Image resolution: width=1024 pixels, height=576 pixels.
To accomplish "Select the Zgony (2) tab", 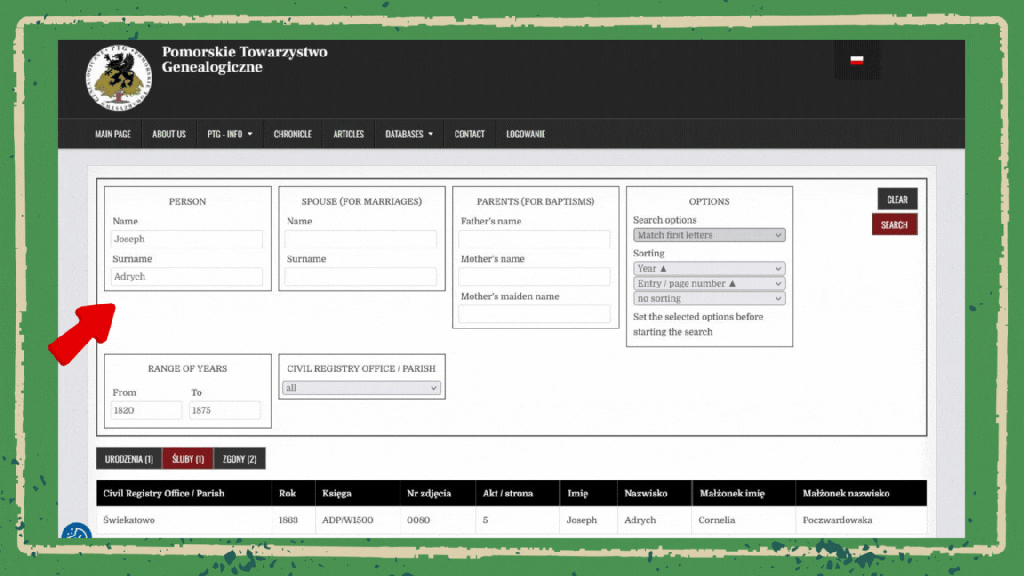I will [239, 459].
